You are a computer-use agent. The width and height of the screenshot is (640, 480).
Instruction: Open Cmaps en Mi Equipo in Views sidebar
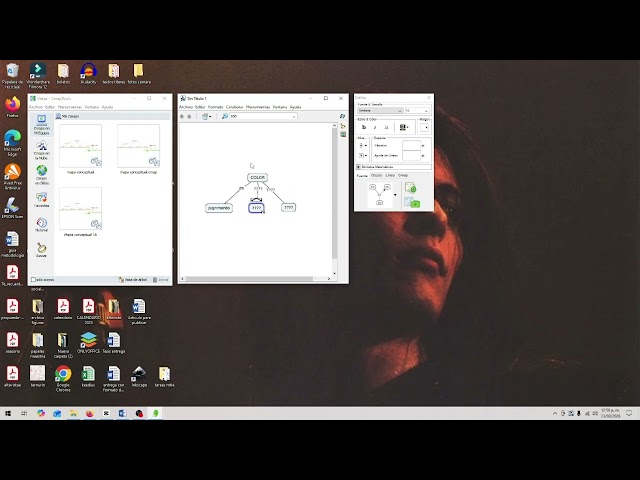(x=41, y=124)
